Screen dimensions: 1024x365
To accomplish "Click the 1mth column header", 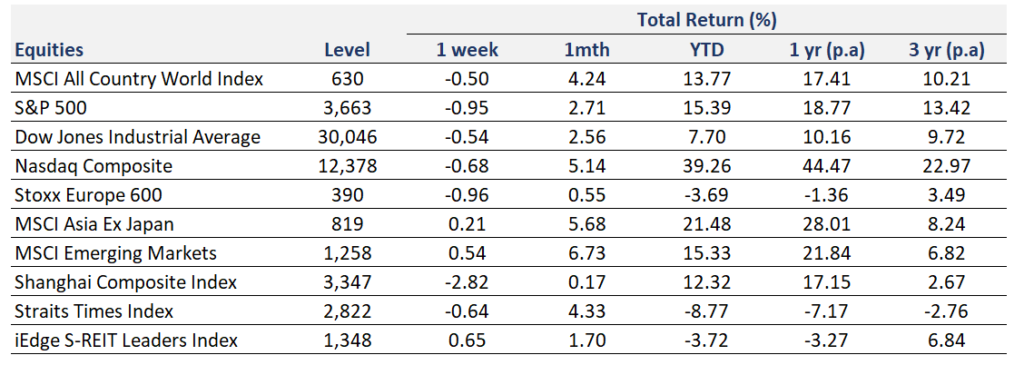I will point(586,50).
